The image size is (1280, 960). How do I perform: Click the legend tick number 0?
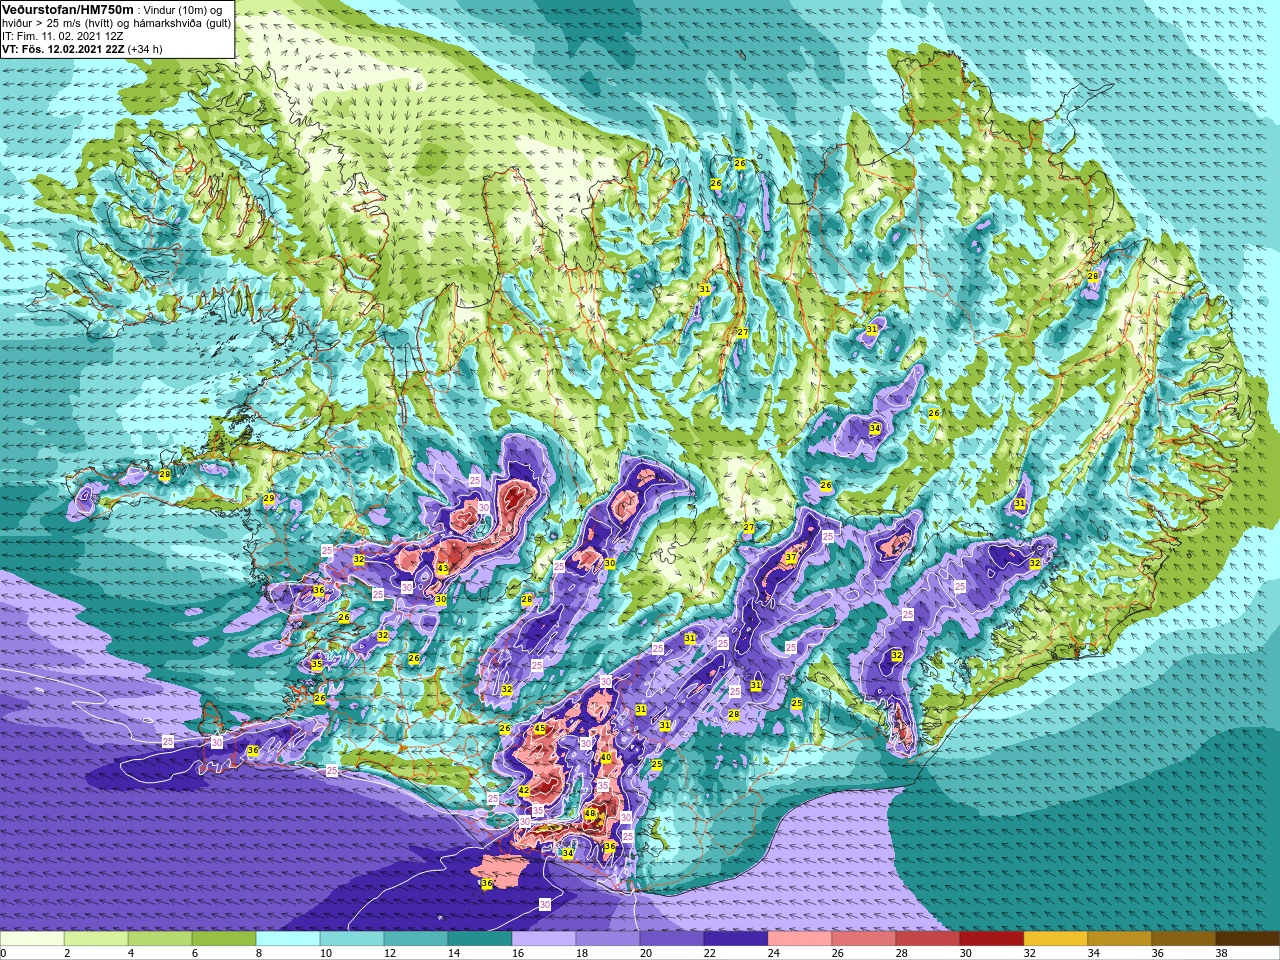(4, 953)
